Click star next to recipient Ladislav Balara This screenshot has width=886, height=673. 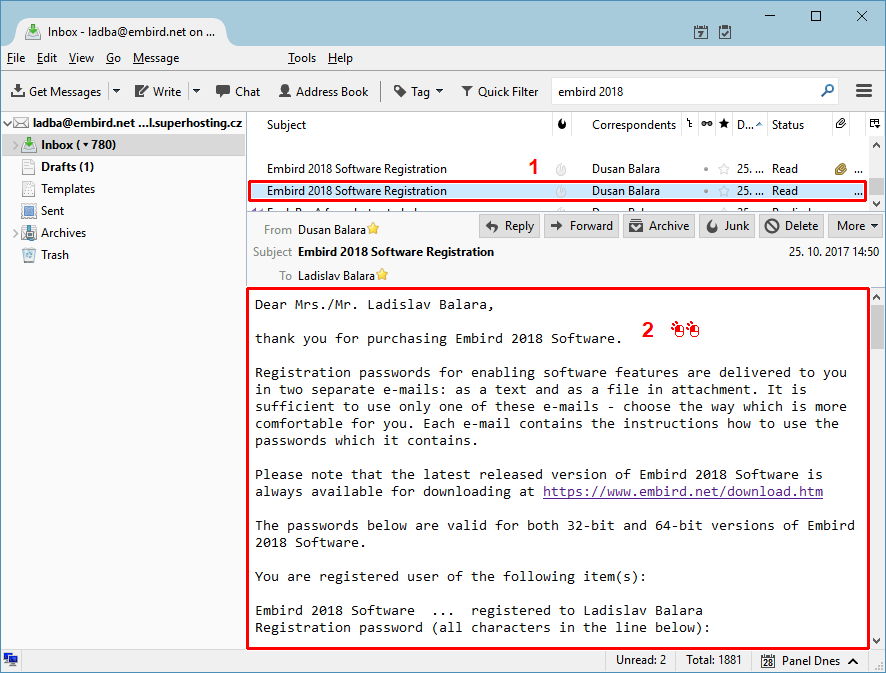pos(383,275)
